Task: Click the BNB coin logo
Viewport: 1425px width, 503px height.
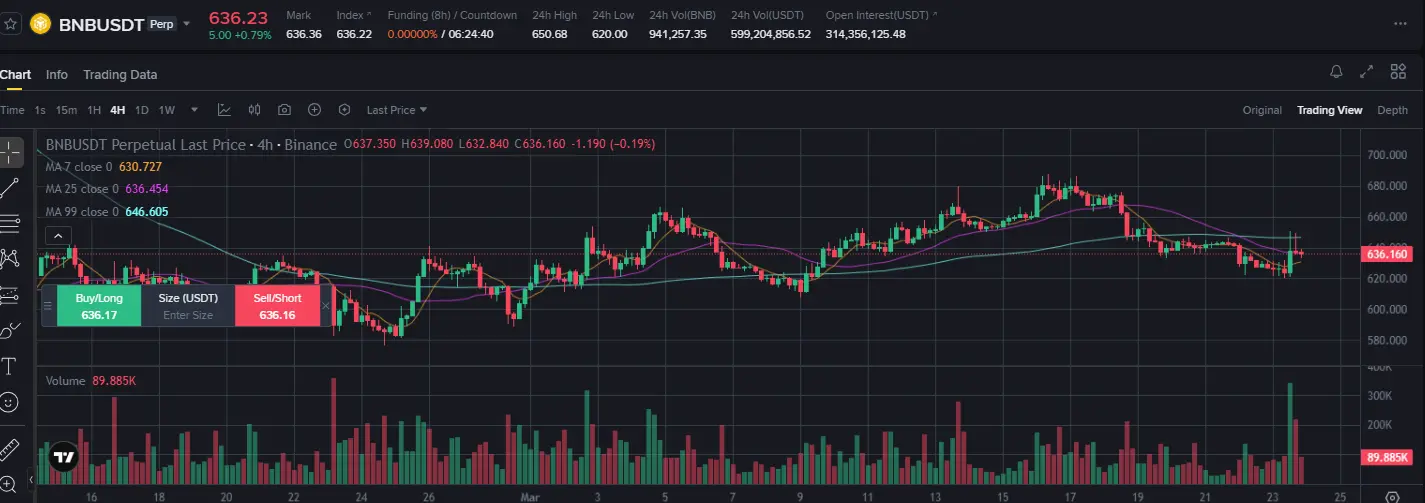Action: [40, 24]
